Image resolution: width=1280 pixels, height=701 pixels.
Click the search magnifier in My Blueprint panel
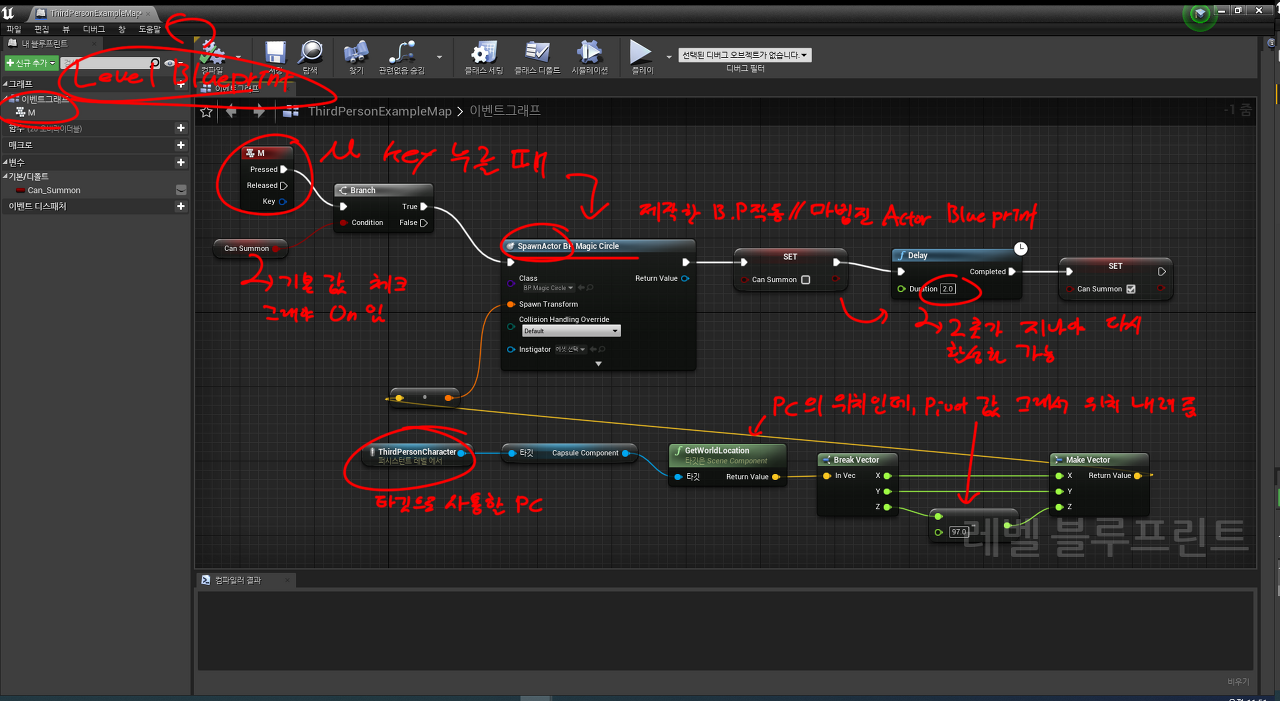pos(154,63)
